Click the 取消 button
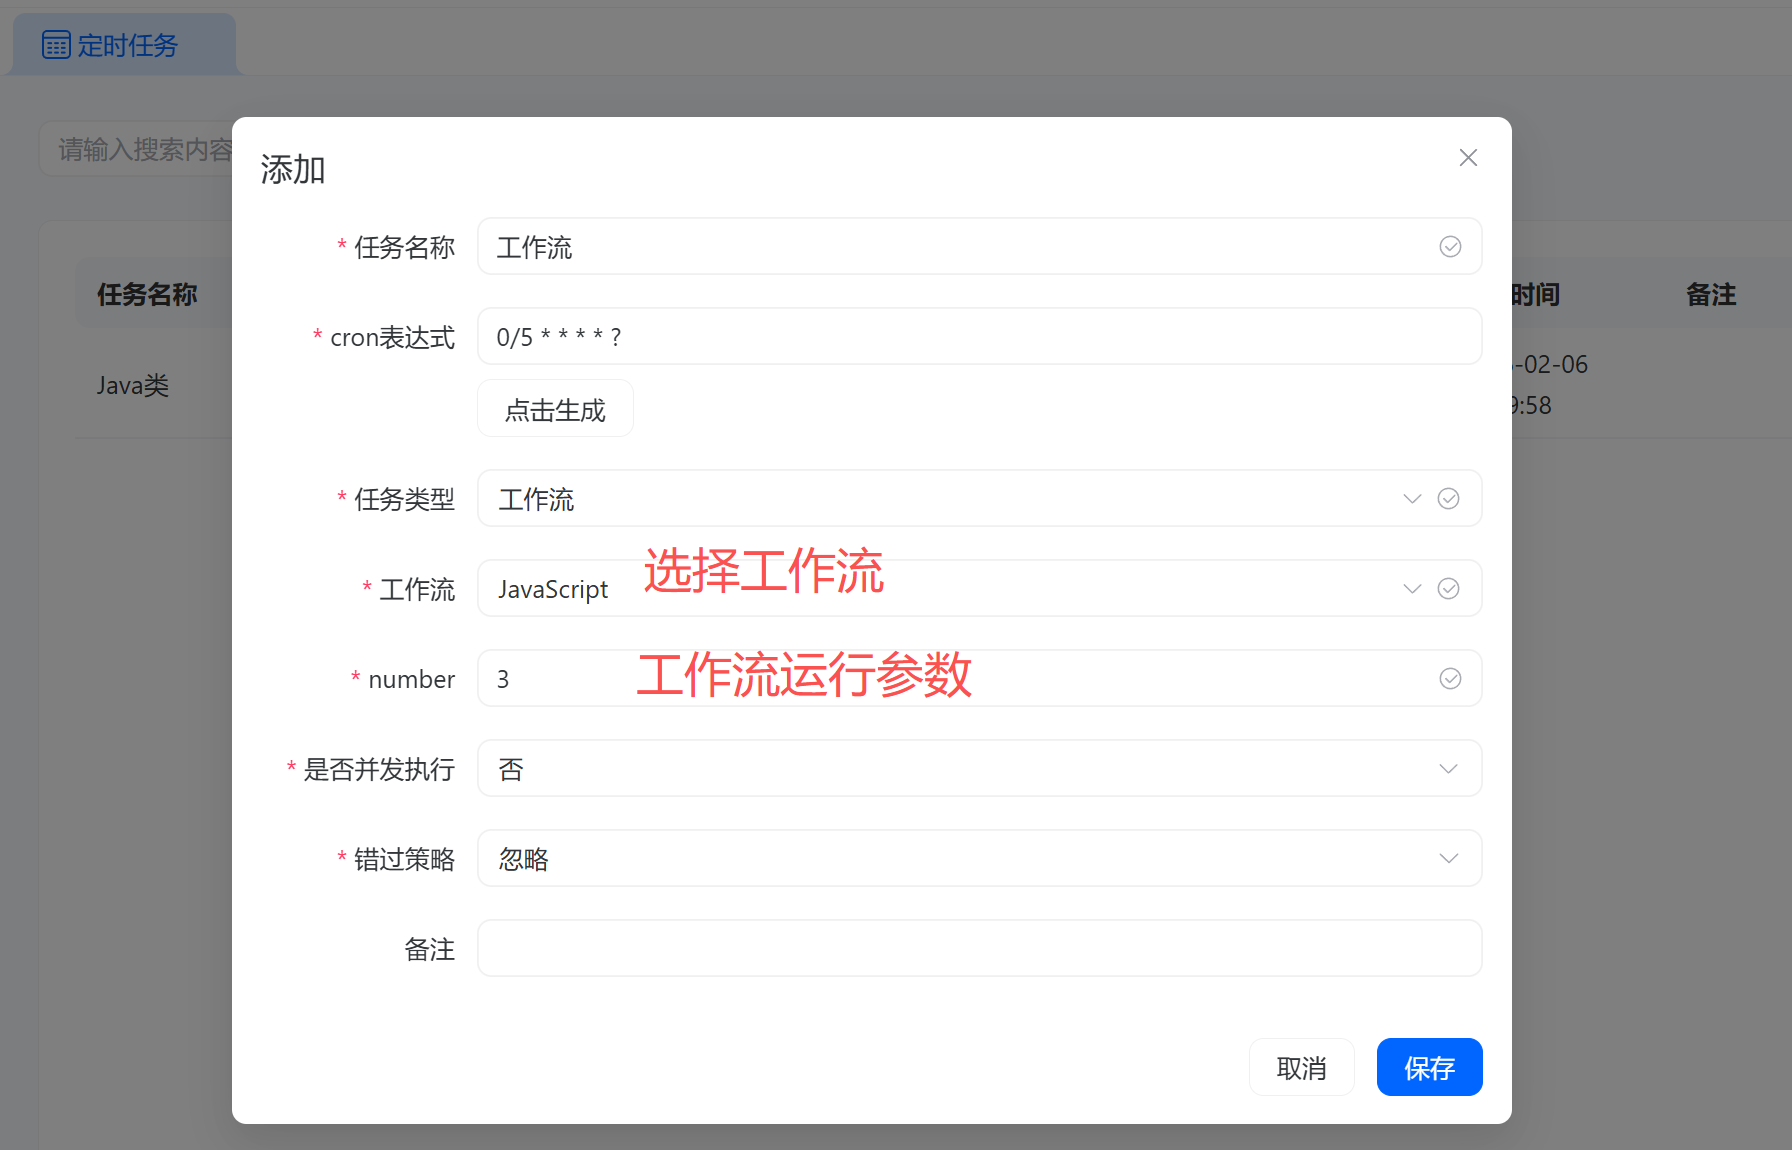 1301,1067
